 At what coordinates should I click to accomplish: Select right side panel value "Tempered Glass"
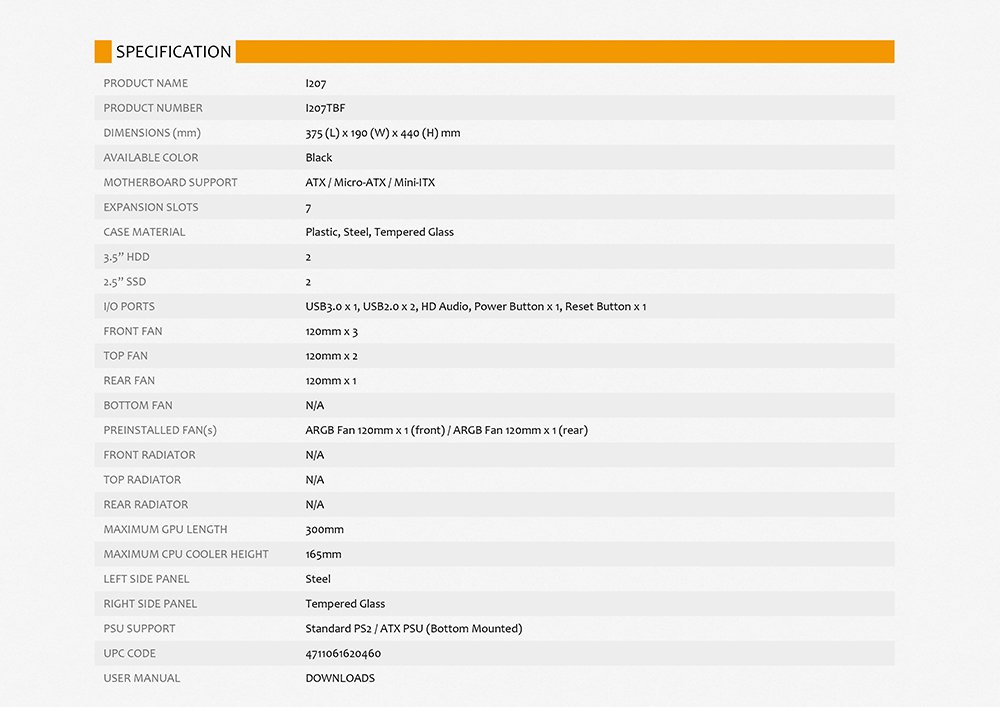click(x=345, y=604)
